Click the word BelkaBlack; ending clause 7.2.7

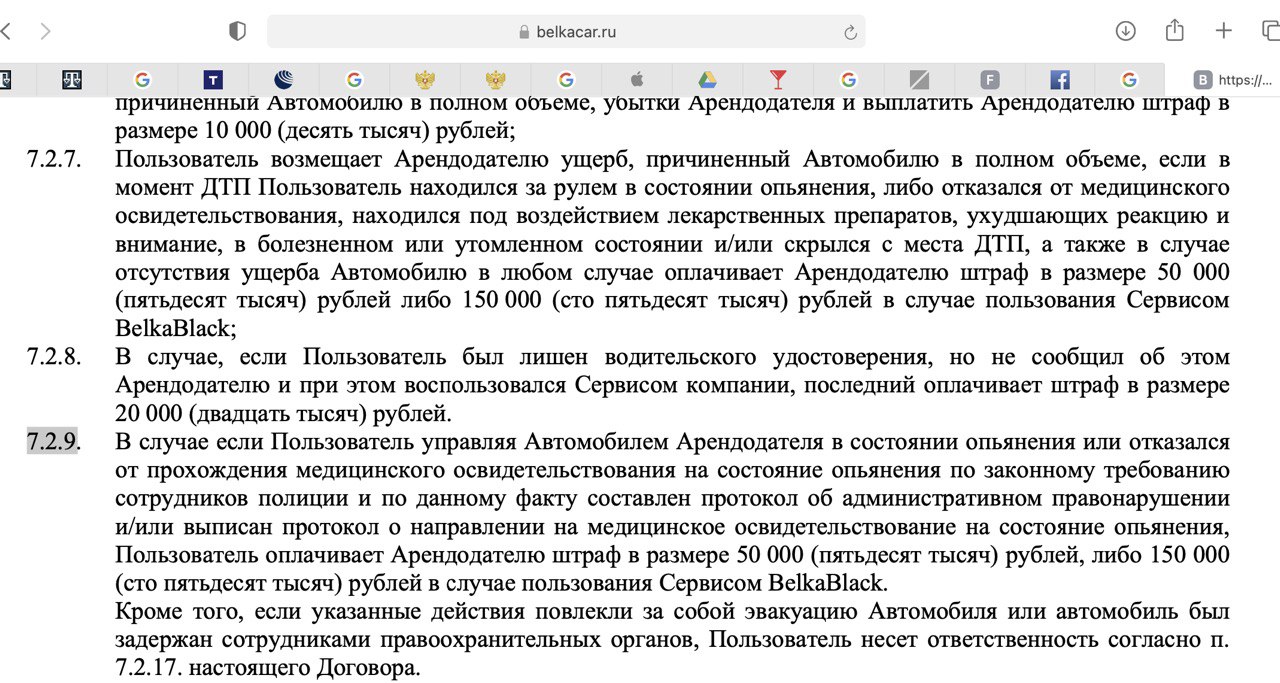[x=176, y=328]
